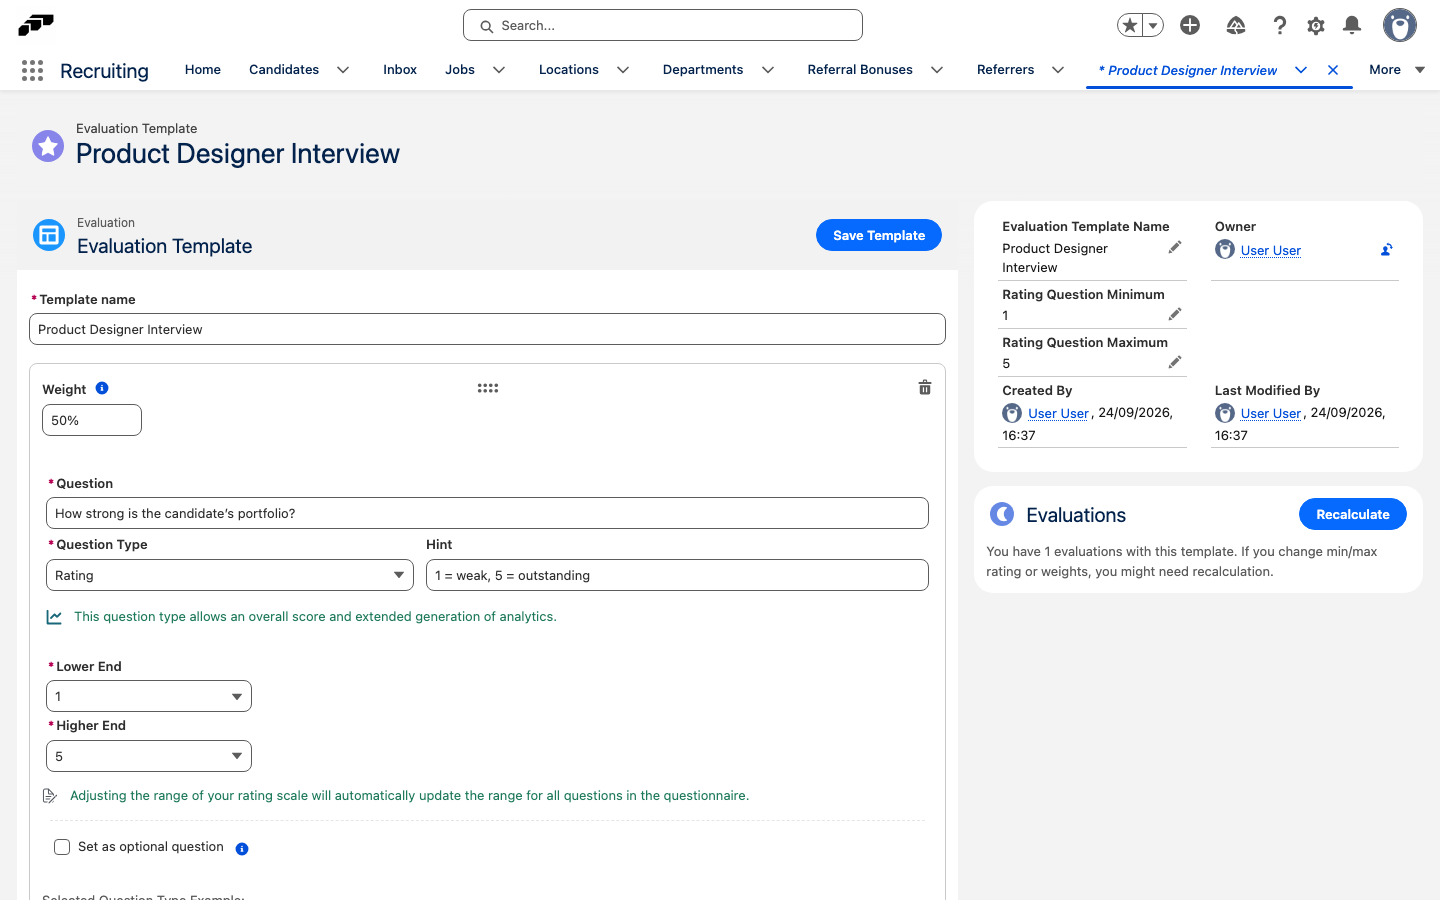
Task: Click the Evaluations moon icon
Action: tap(1002, 514)
